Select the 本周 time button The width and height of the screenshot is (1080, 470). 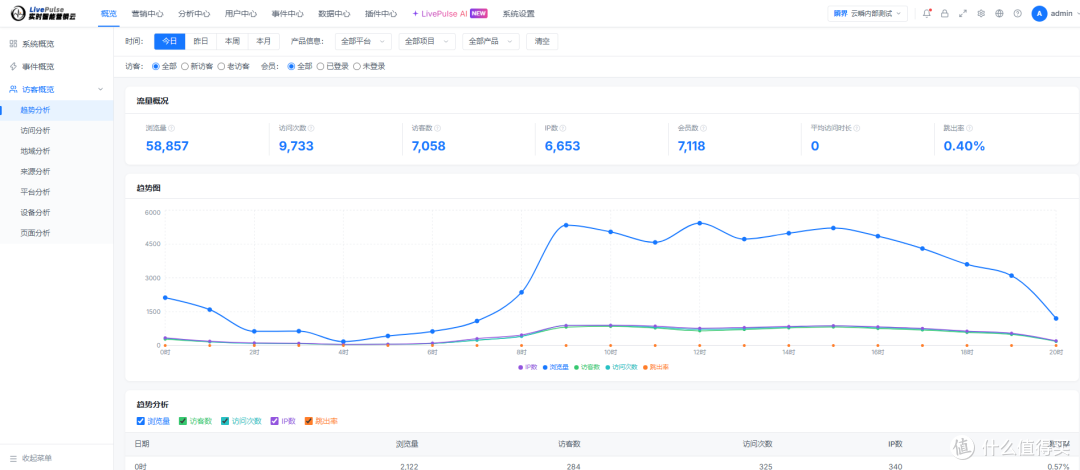click(x=232, y=41)
